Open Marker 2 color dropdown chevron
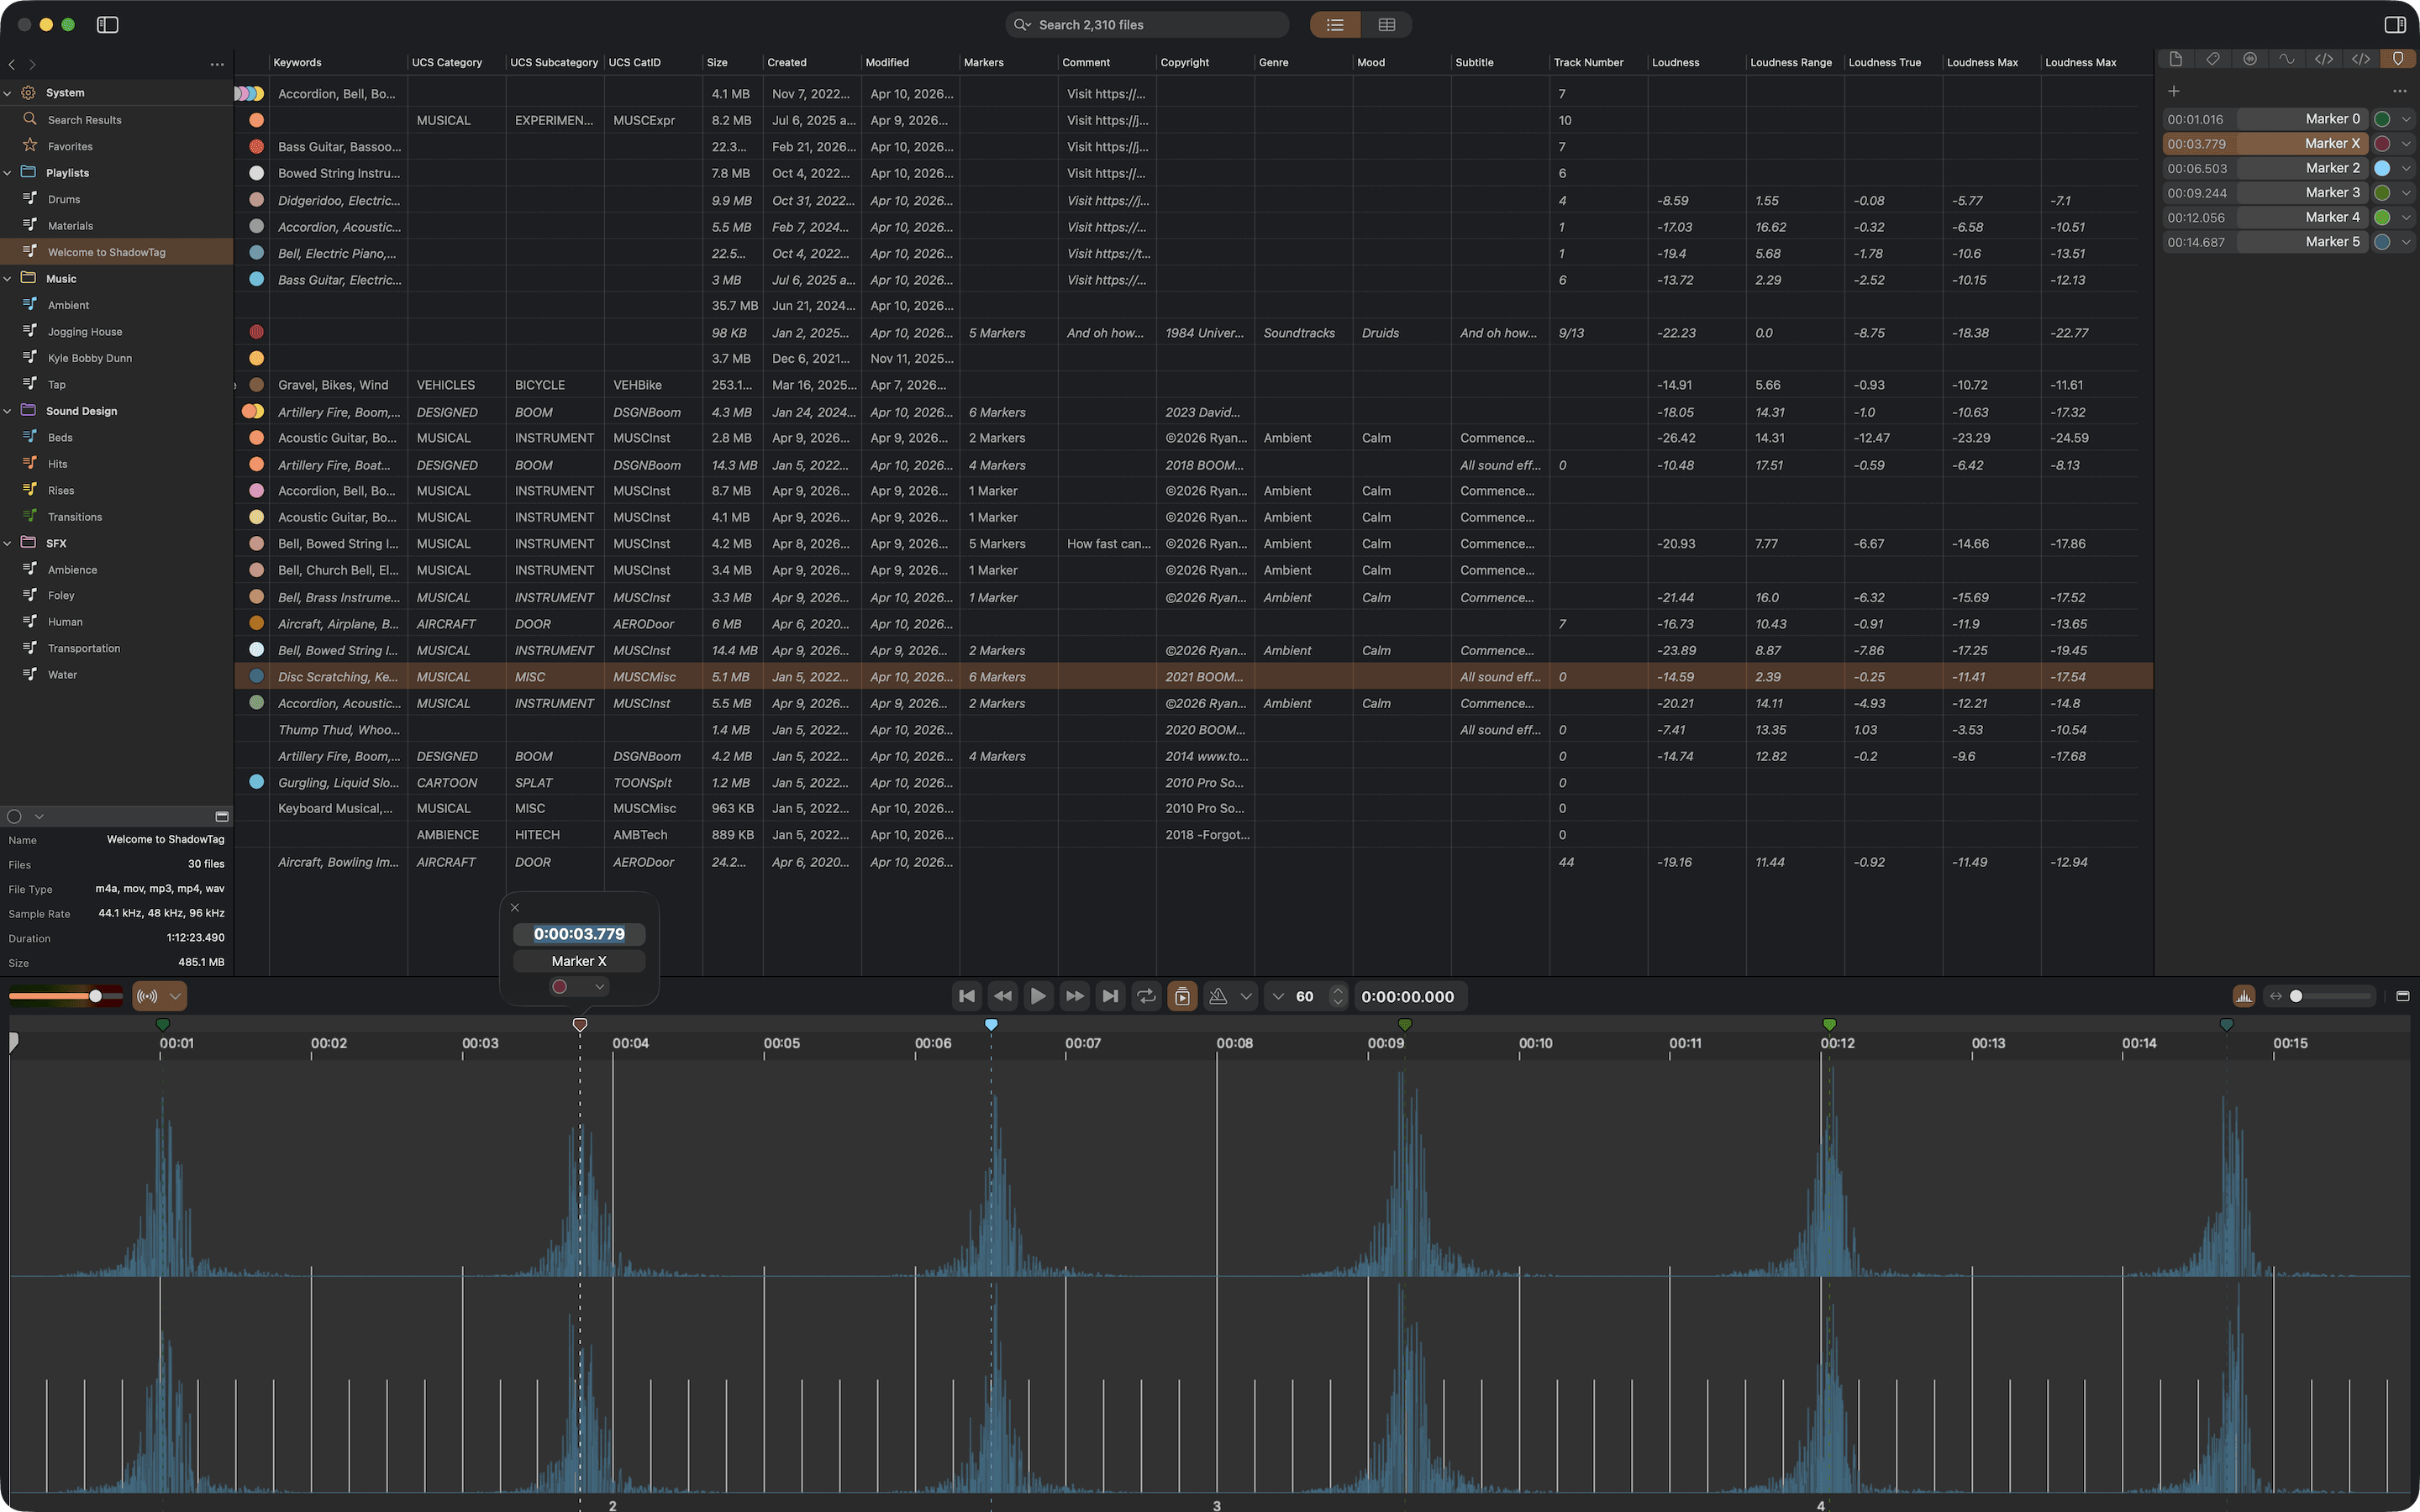This screenshot has height=1512, width=2420. (2406, 168)
